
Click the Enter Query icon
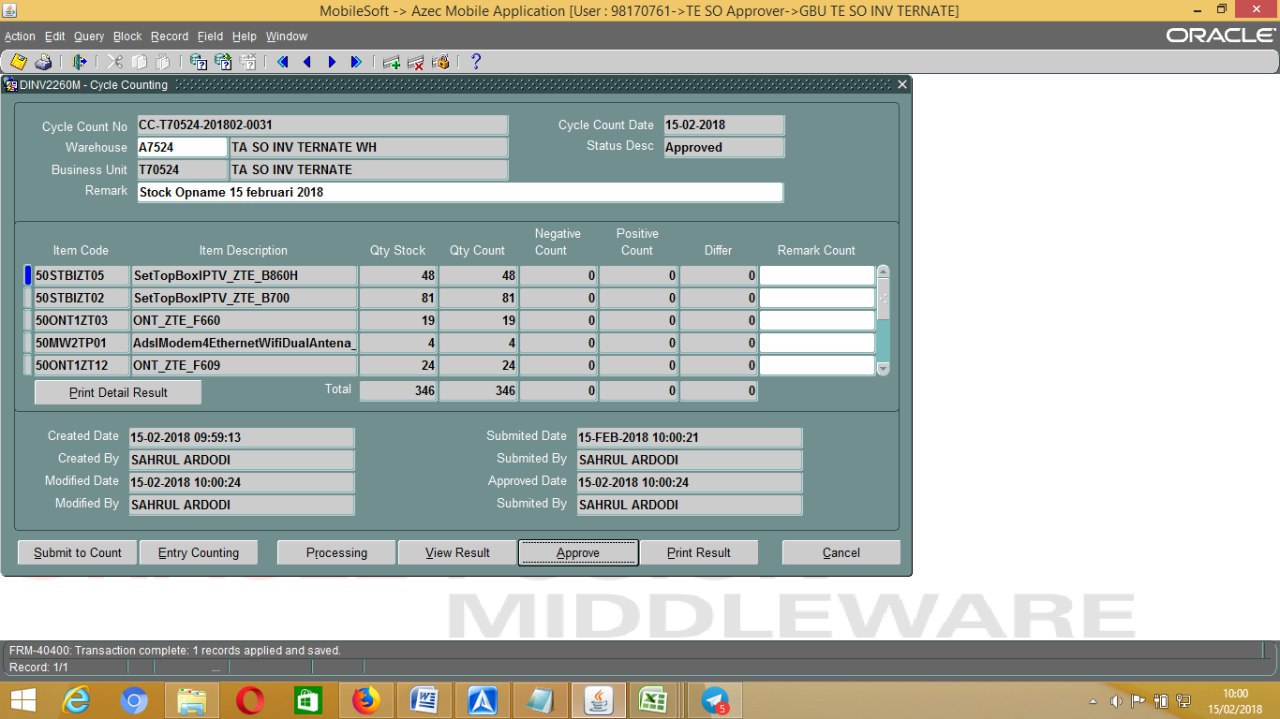(198, 62)
